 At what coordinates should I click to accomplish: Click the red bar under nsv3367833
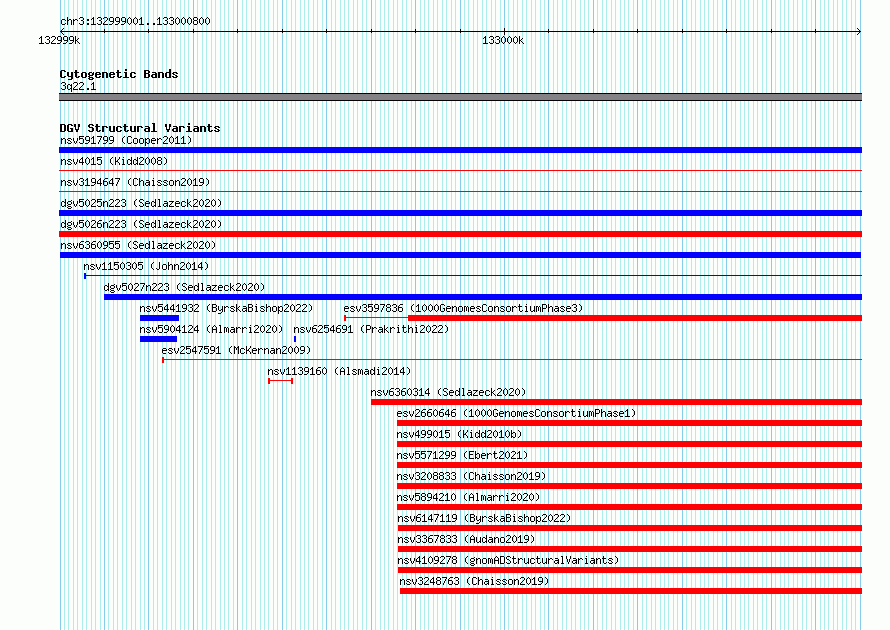click(x=629, y=549)
